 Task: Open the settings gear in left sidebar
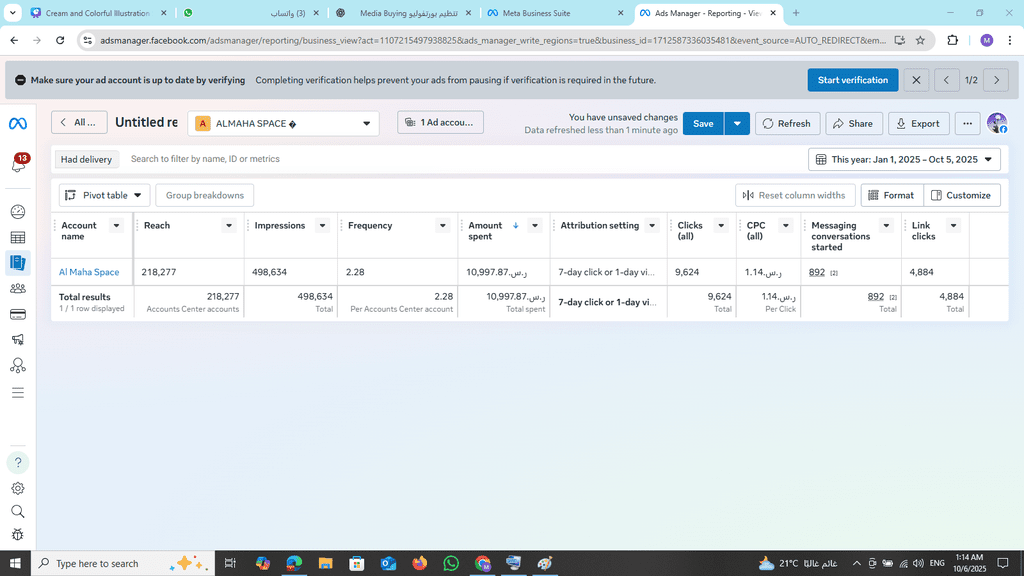18,488
